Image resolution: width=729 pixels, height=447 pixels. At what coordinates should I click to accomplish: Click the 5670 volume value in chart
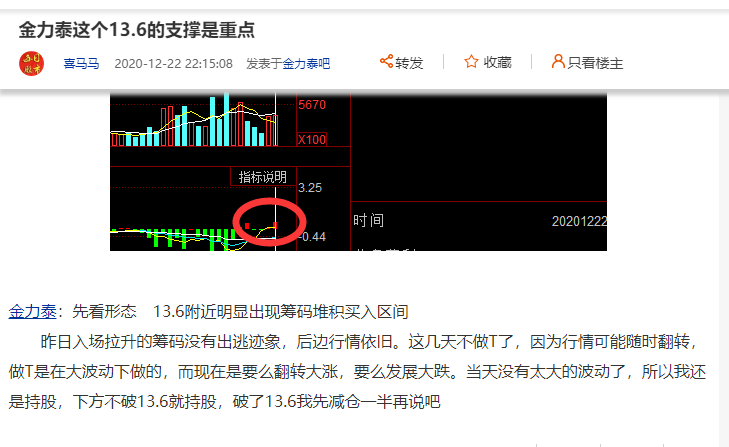[312, 105]
